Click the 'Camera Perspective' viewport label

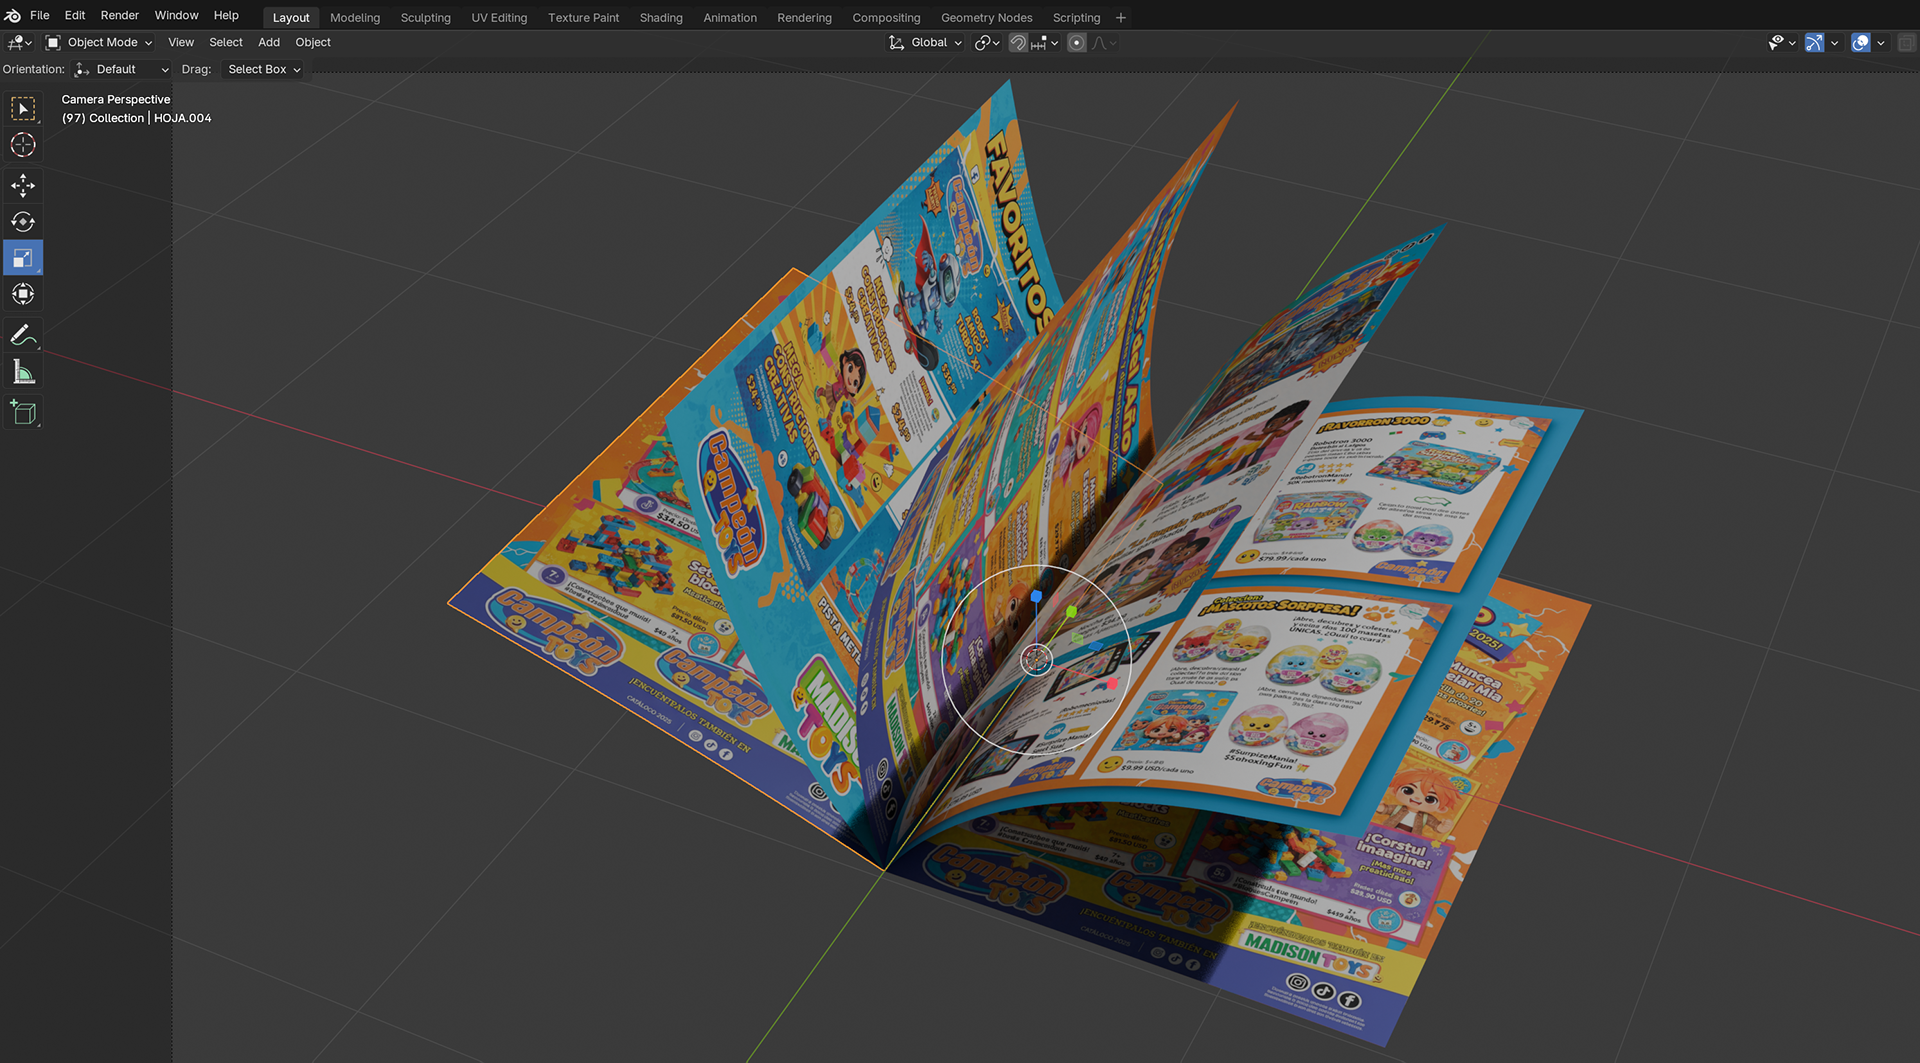[116, 100]
